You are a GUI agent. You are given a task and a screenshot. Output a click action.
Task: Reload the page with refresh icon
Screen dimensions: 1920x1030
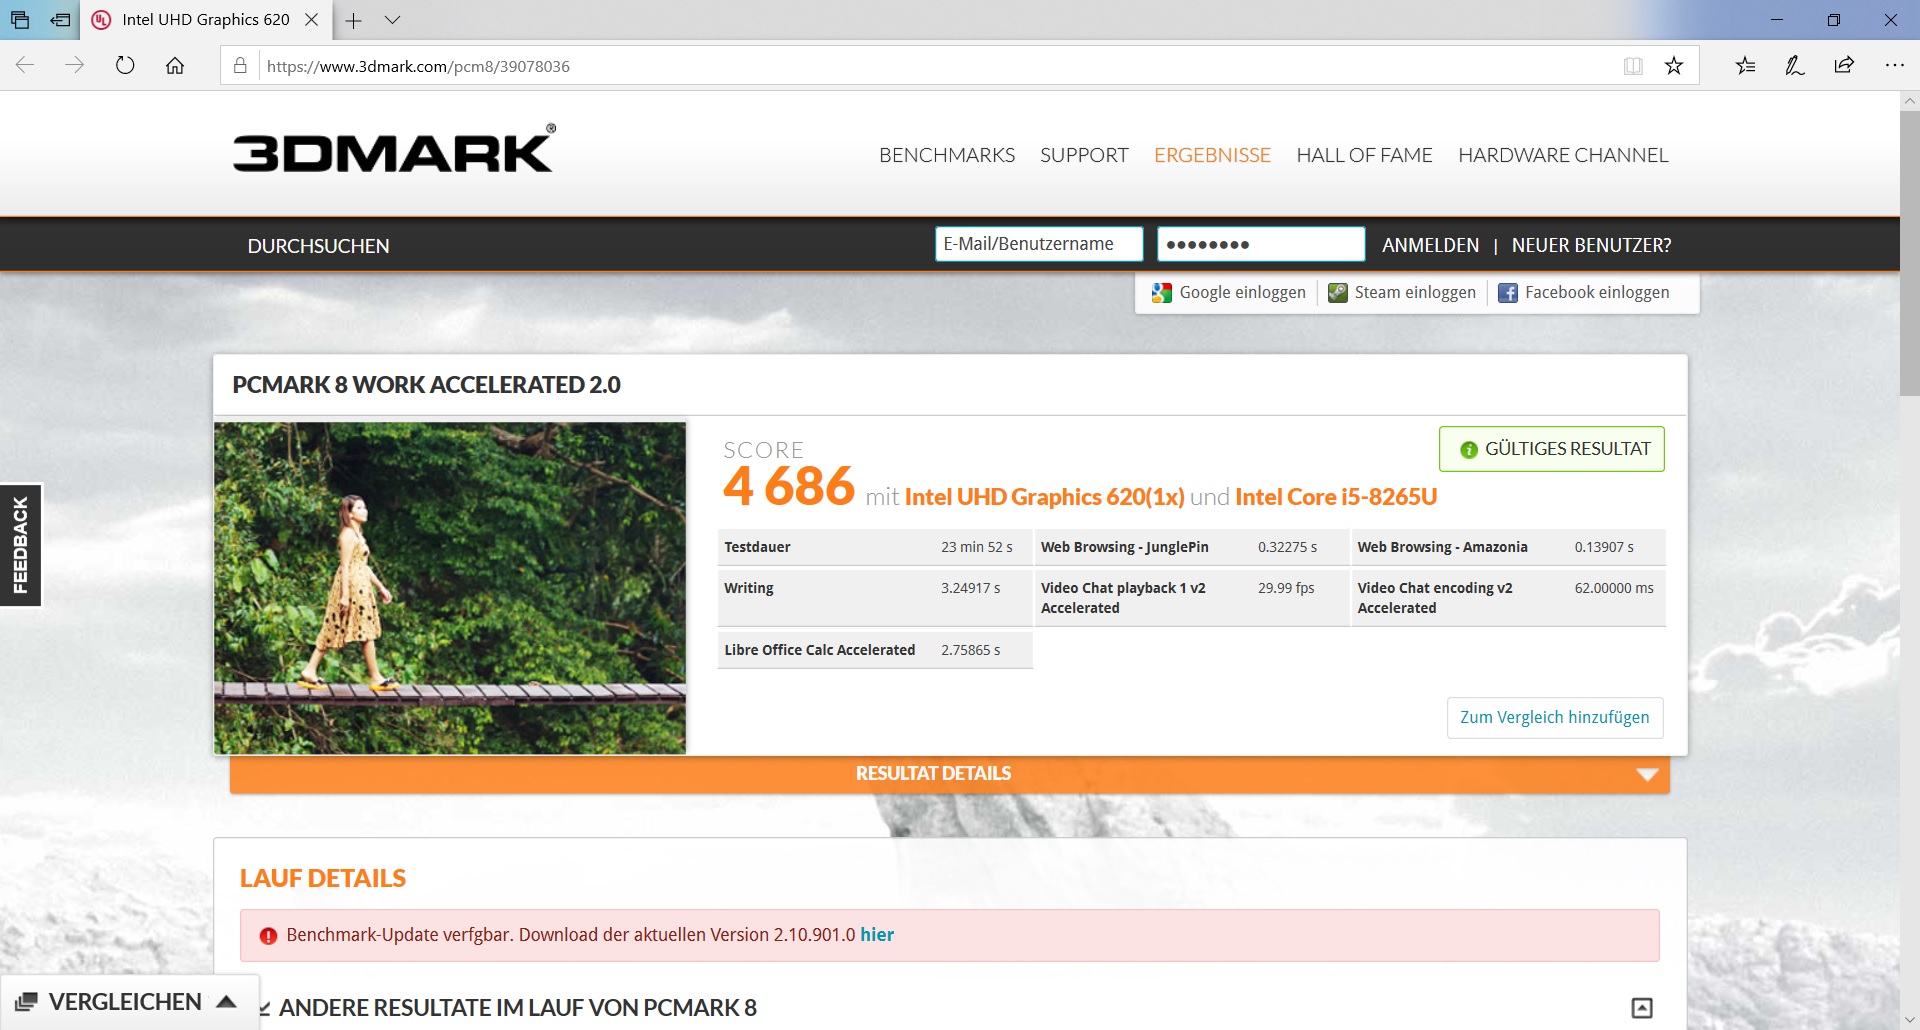pos(125,66)
